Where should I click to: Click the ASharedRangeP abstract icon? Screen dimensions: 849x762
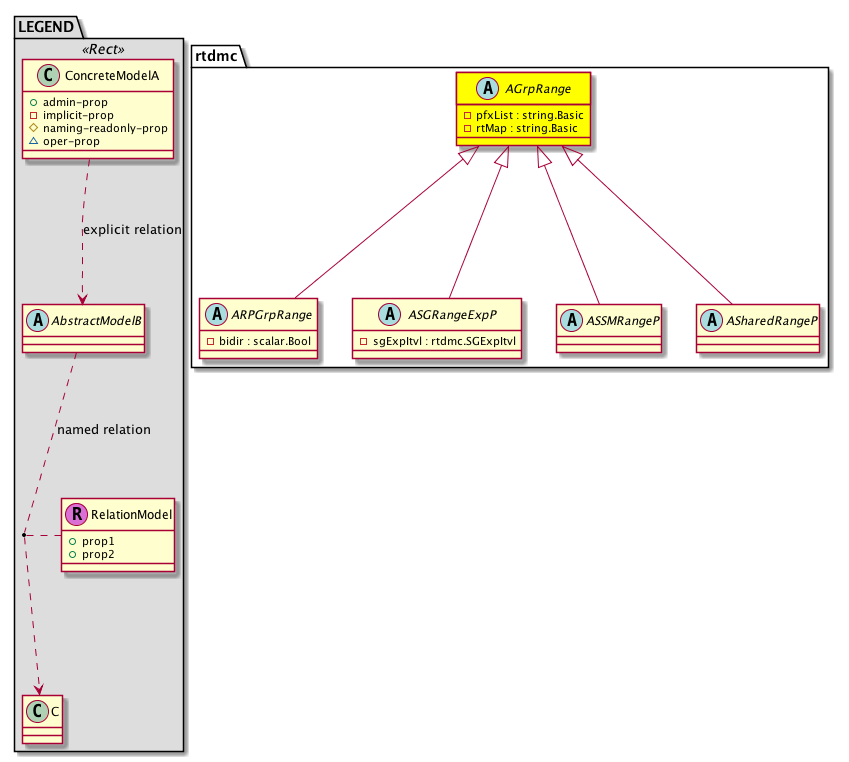(714, 320)
